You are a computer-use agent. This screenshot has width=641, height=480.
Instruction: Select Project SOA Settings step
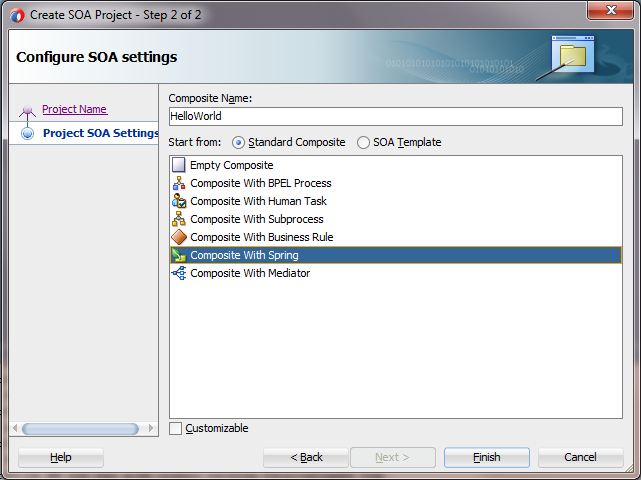[x=101, y=133]
